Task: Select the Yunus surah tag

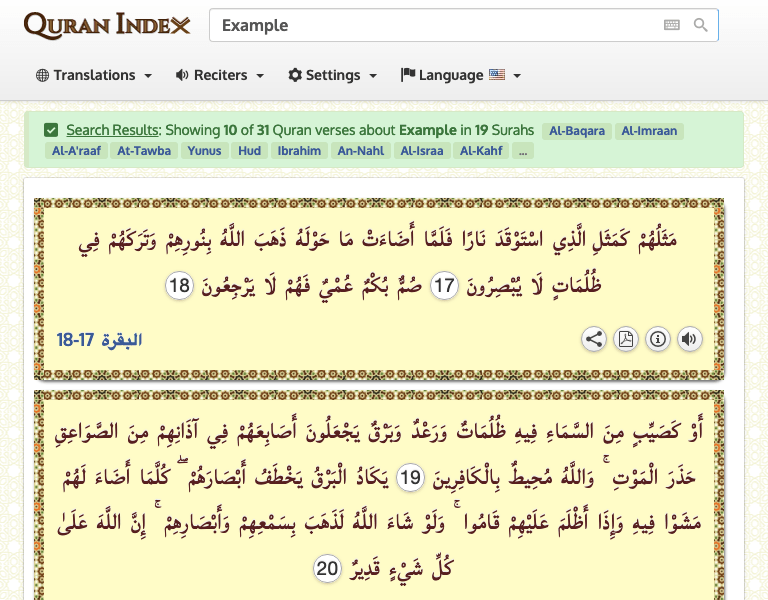Action: pos(204,151)
